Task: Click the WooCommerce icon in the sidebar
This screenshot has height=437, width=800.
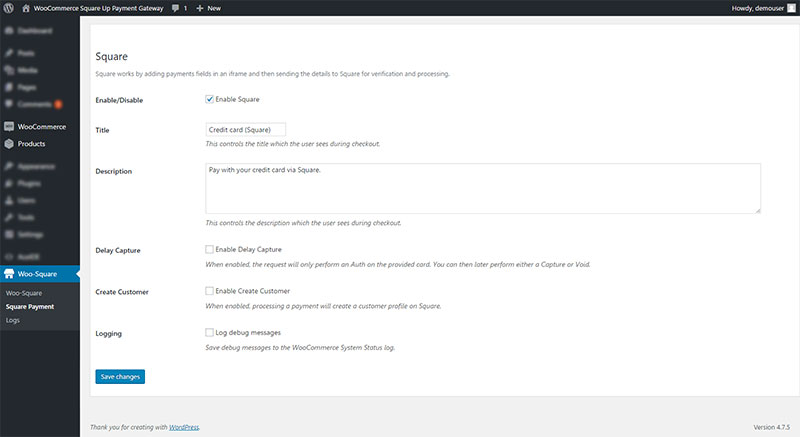Action: point(9,126)
